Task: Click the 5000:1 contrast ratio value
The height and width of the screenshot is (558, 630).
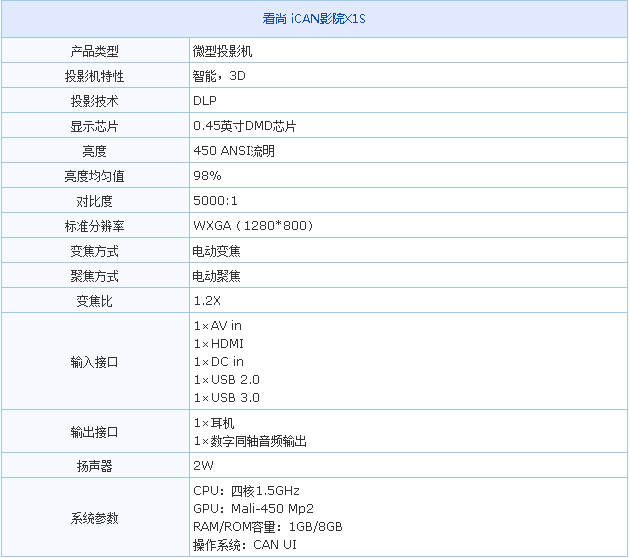Action: [215, 201]
